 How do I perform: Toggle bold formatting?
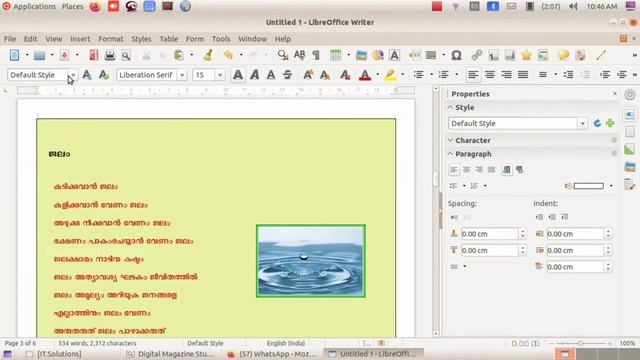[238, 75]
